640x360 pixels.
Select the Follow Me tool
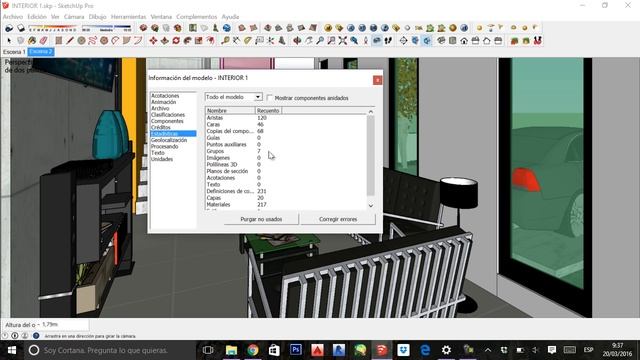[187, 40]
